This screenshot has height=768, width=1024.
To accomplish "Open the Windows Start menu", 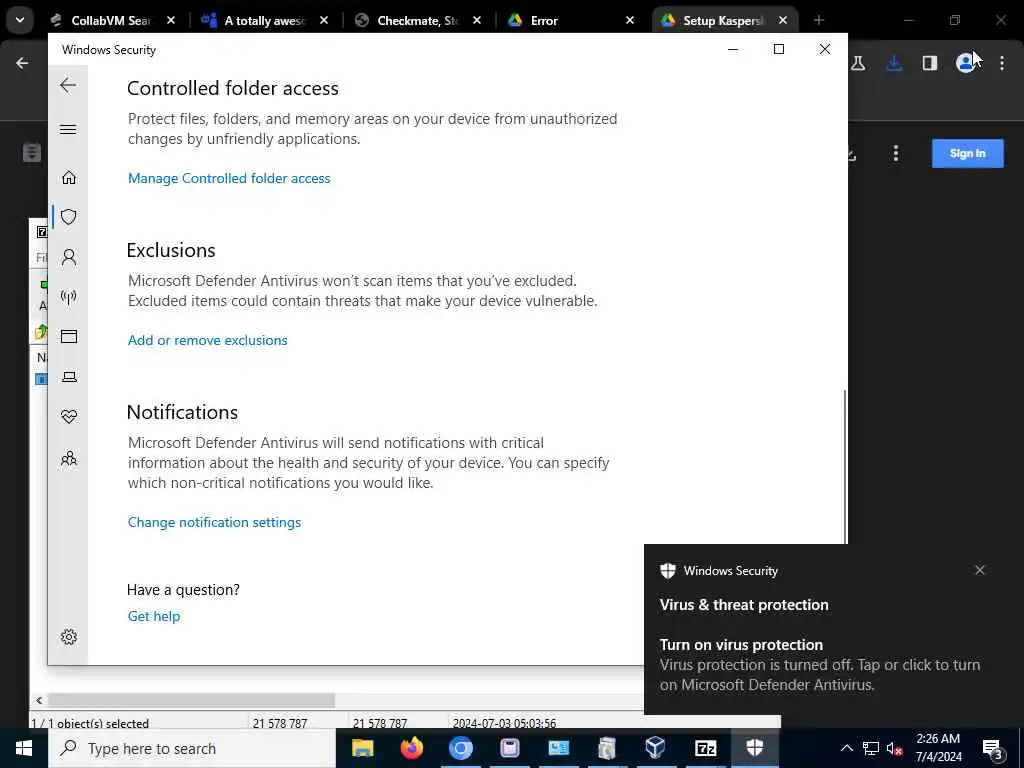I will [24, 748].
